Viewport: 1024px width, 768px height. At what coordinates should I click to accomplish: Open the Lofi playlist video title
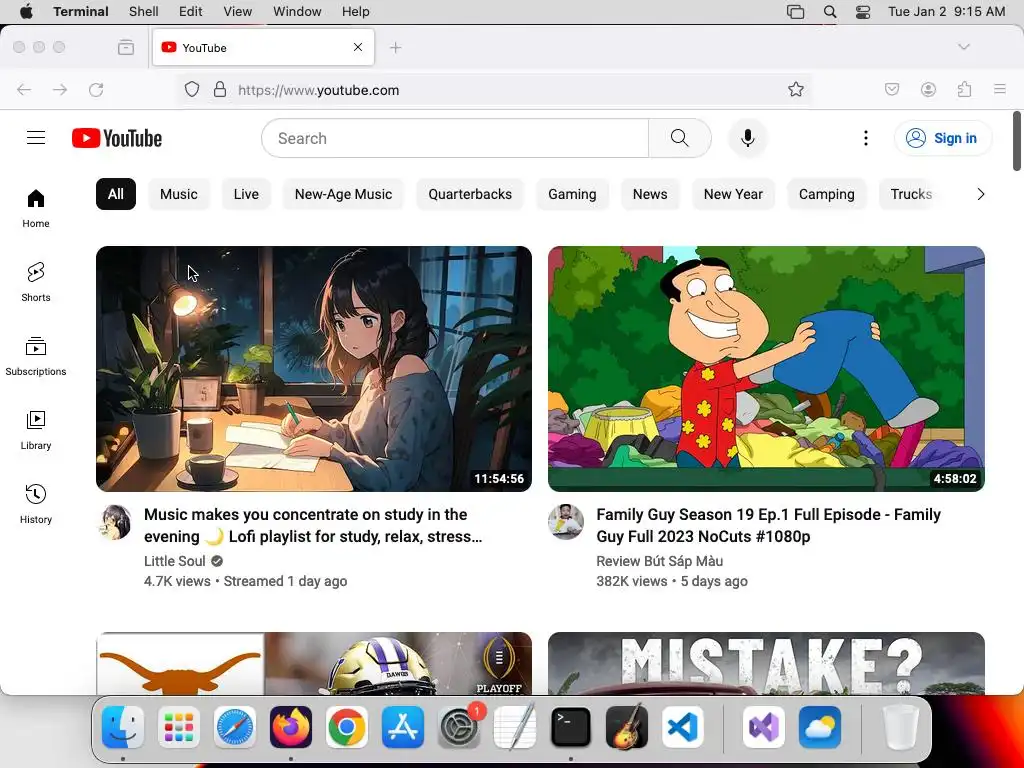(313, 525)
